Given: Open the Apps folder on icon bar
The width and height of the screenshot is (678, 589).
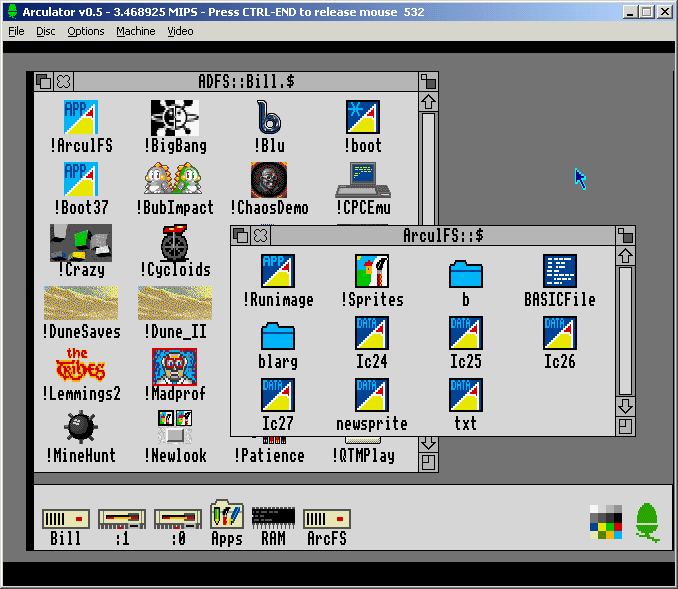Looking at the screenshot, I should [x=227, y=516].
